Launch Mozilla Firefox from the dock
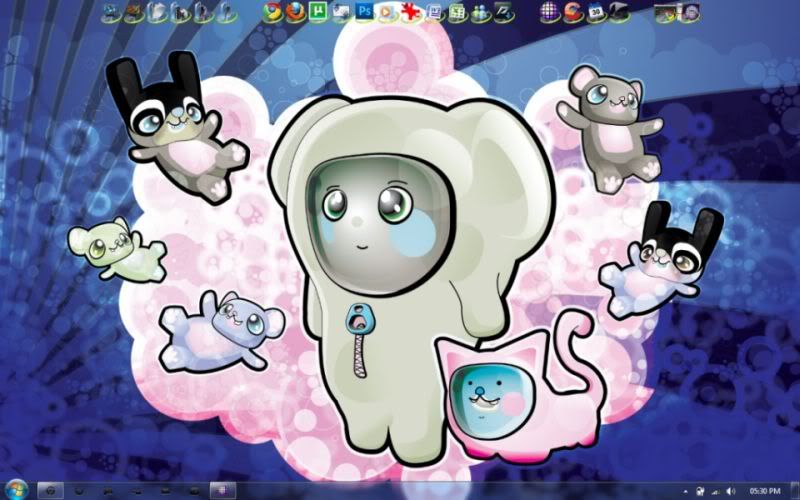Image resolution: width=800 pixels, height=500 pixels. coord(294,12)
